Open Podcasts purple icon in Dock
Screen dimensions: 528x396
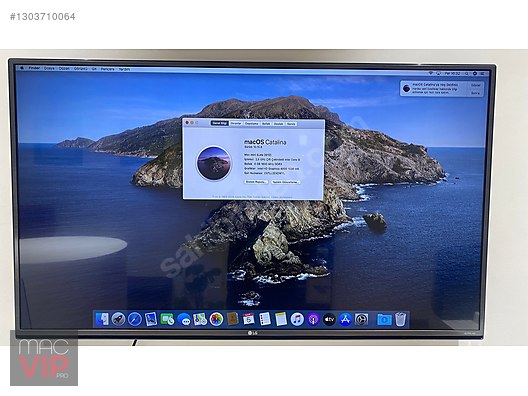(313, 319)
